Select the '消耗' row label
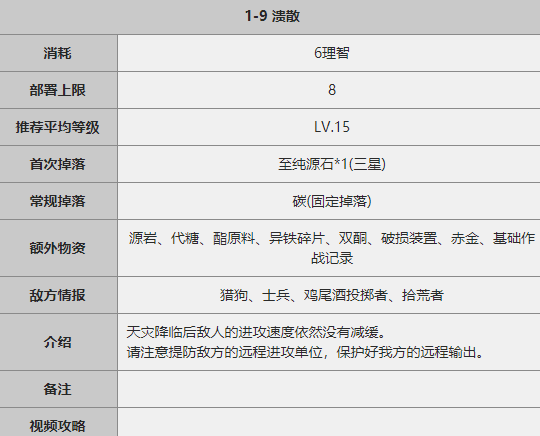Screen dimensions: 540x436 pyautogui.click(x=58, y=53)
